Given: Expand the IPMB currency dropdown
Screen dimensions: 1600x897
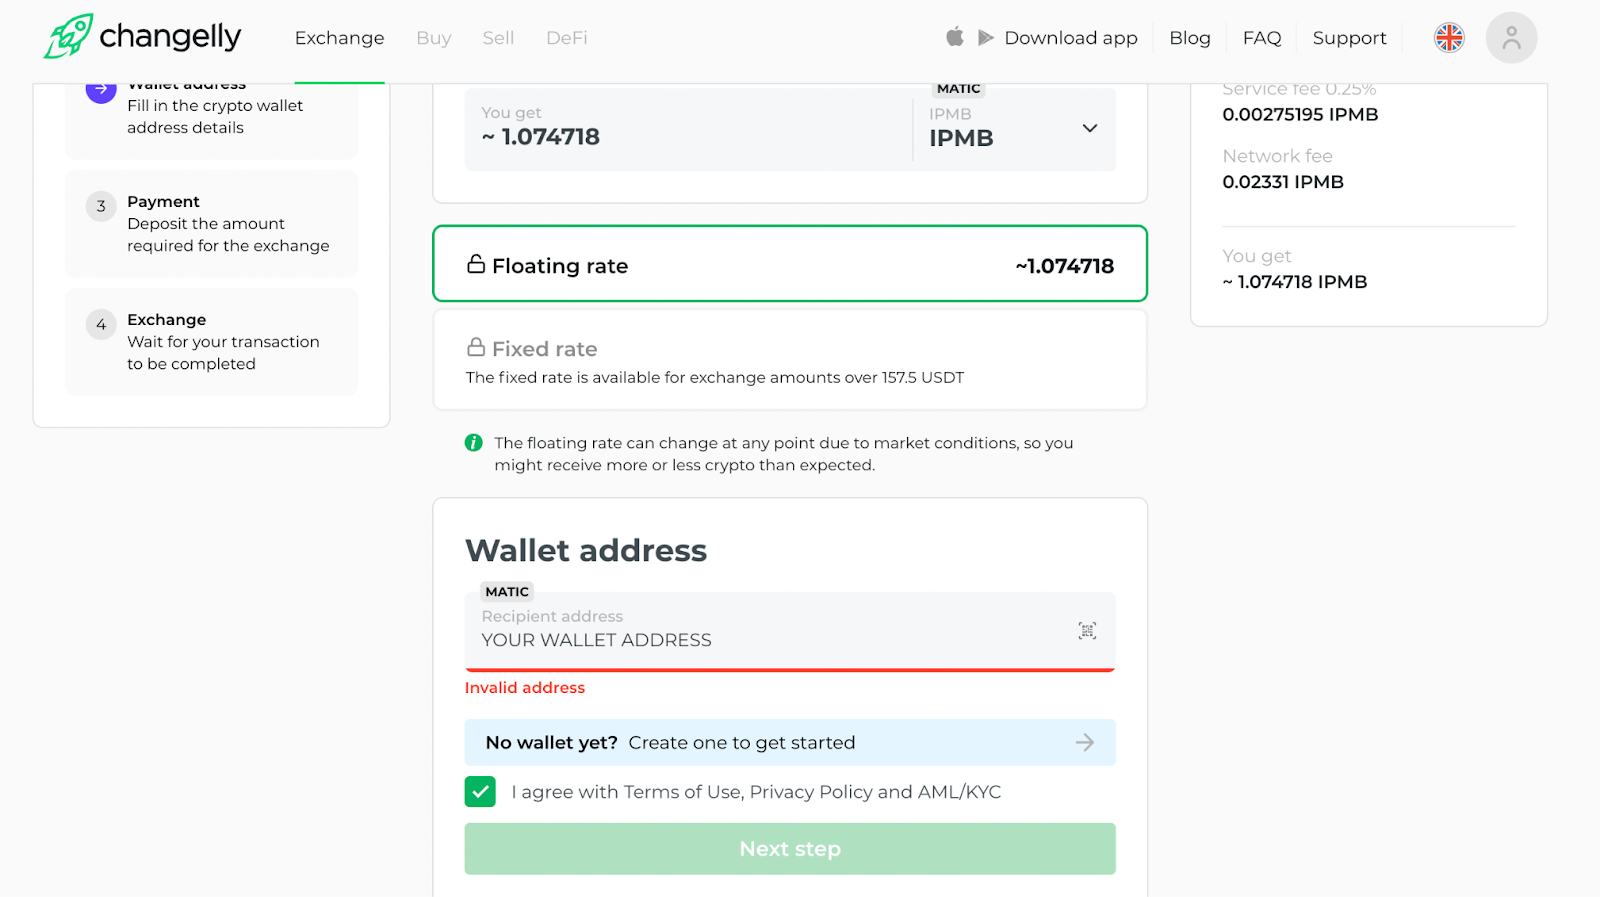Looking at the screenshot, I should pos(1090,129).
